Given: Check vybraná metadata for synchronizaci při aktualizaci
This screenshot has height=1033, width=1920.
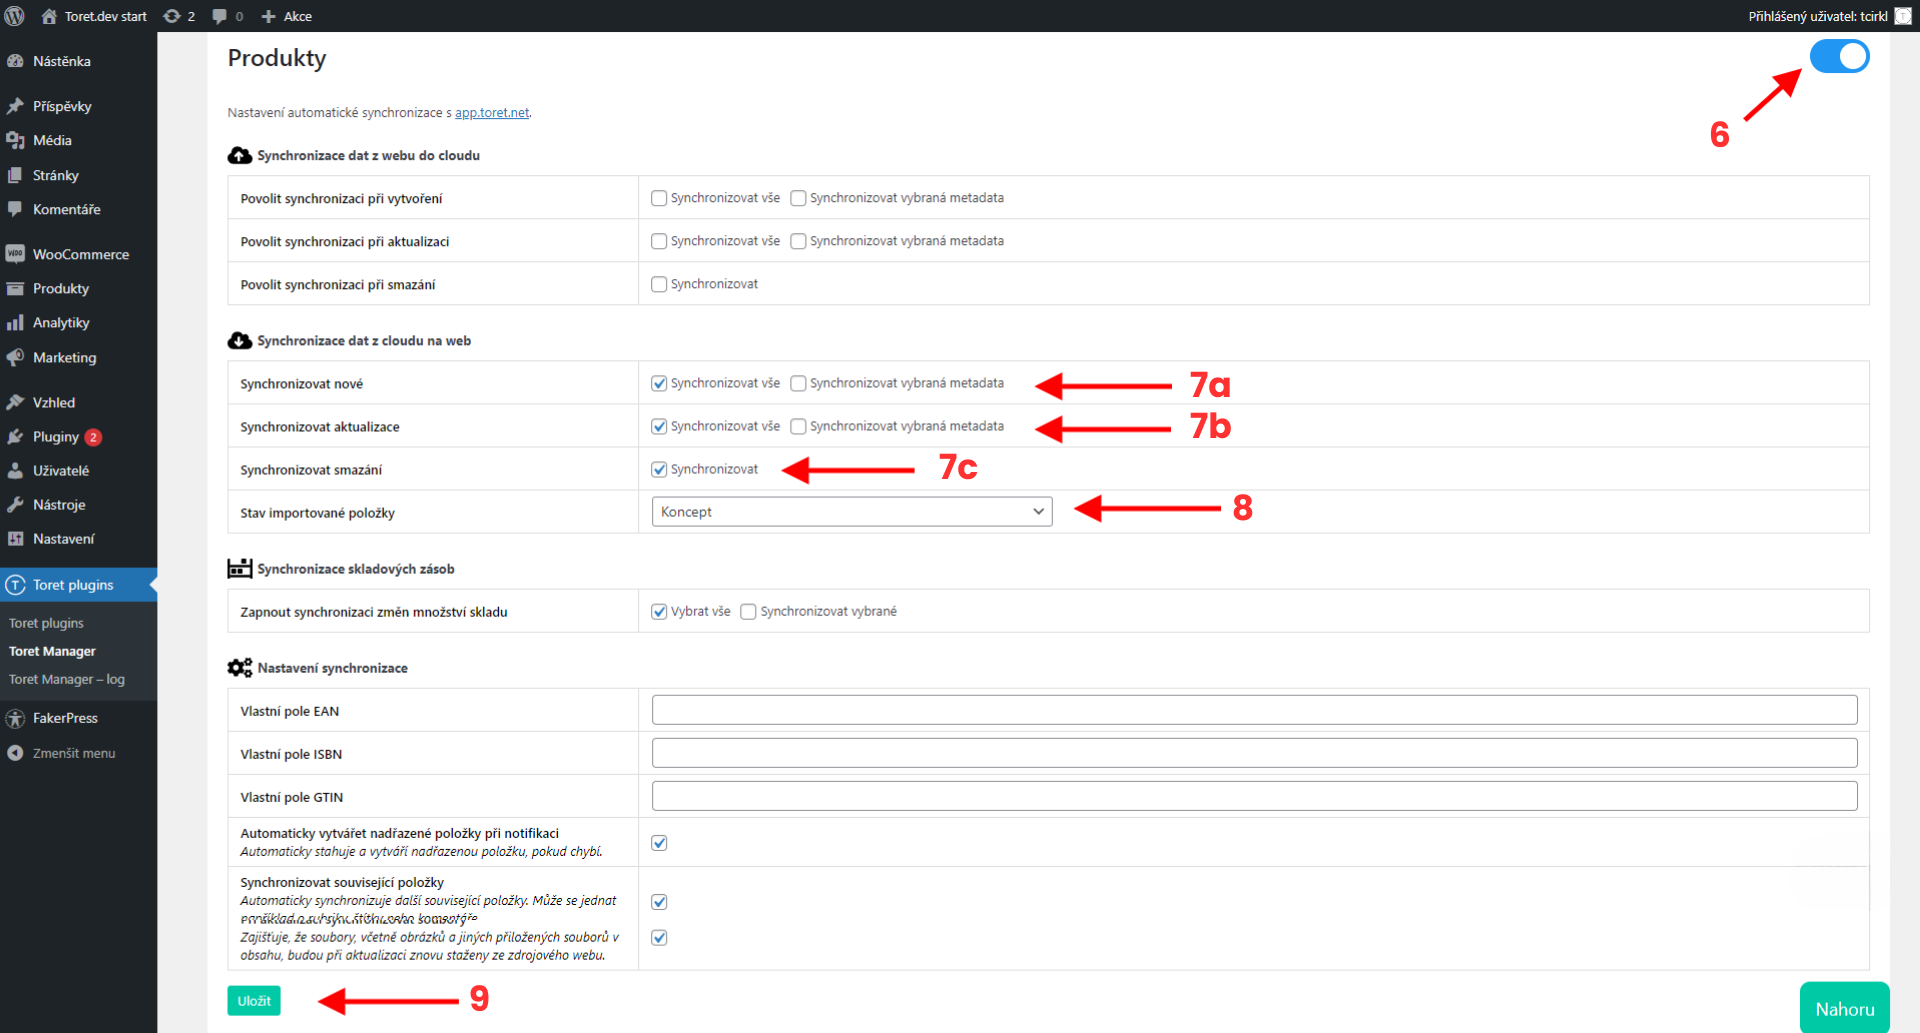Looking at the screenshot, I should point(798,241).
